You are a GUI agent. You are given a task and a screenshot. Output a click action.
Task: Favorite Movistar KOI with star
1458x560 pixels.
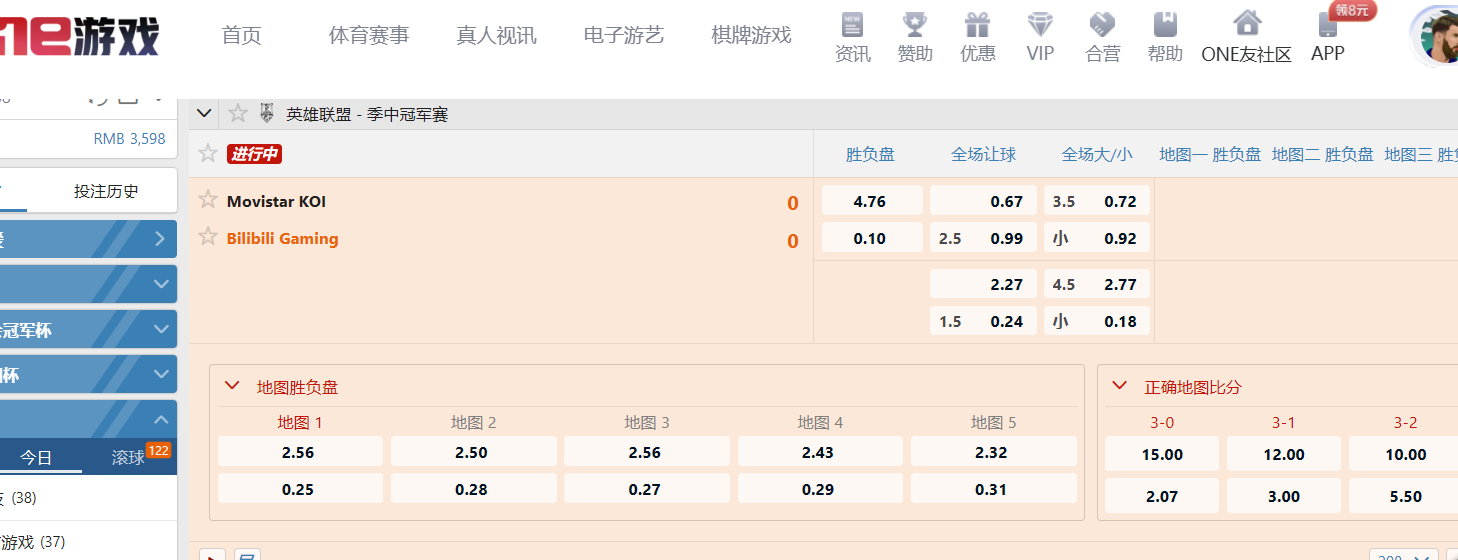click(208, 199)
